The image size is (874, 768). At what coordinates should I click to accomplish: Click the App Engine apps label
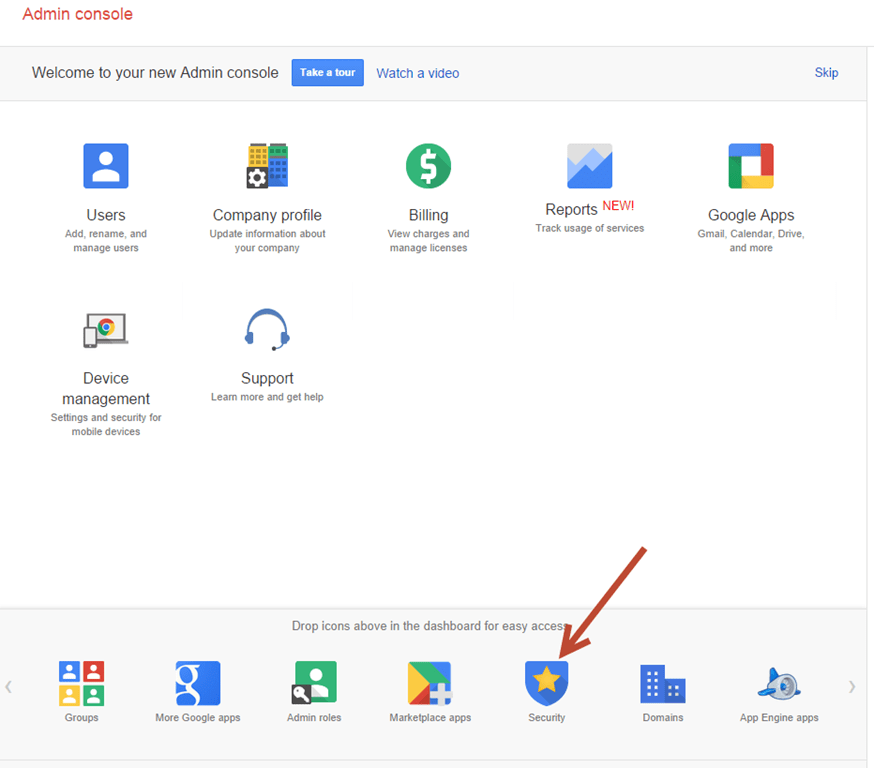(779, 718)
